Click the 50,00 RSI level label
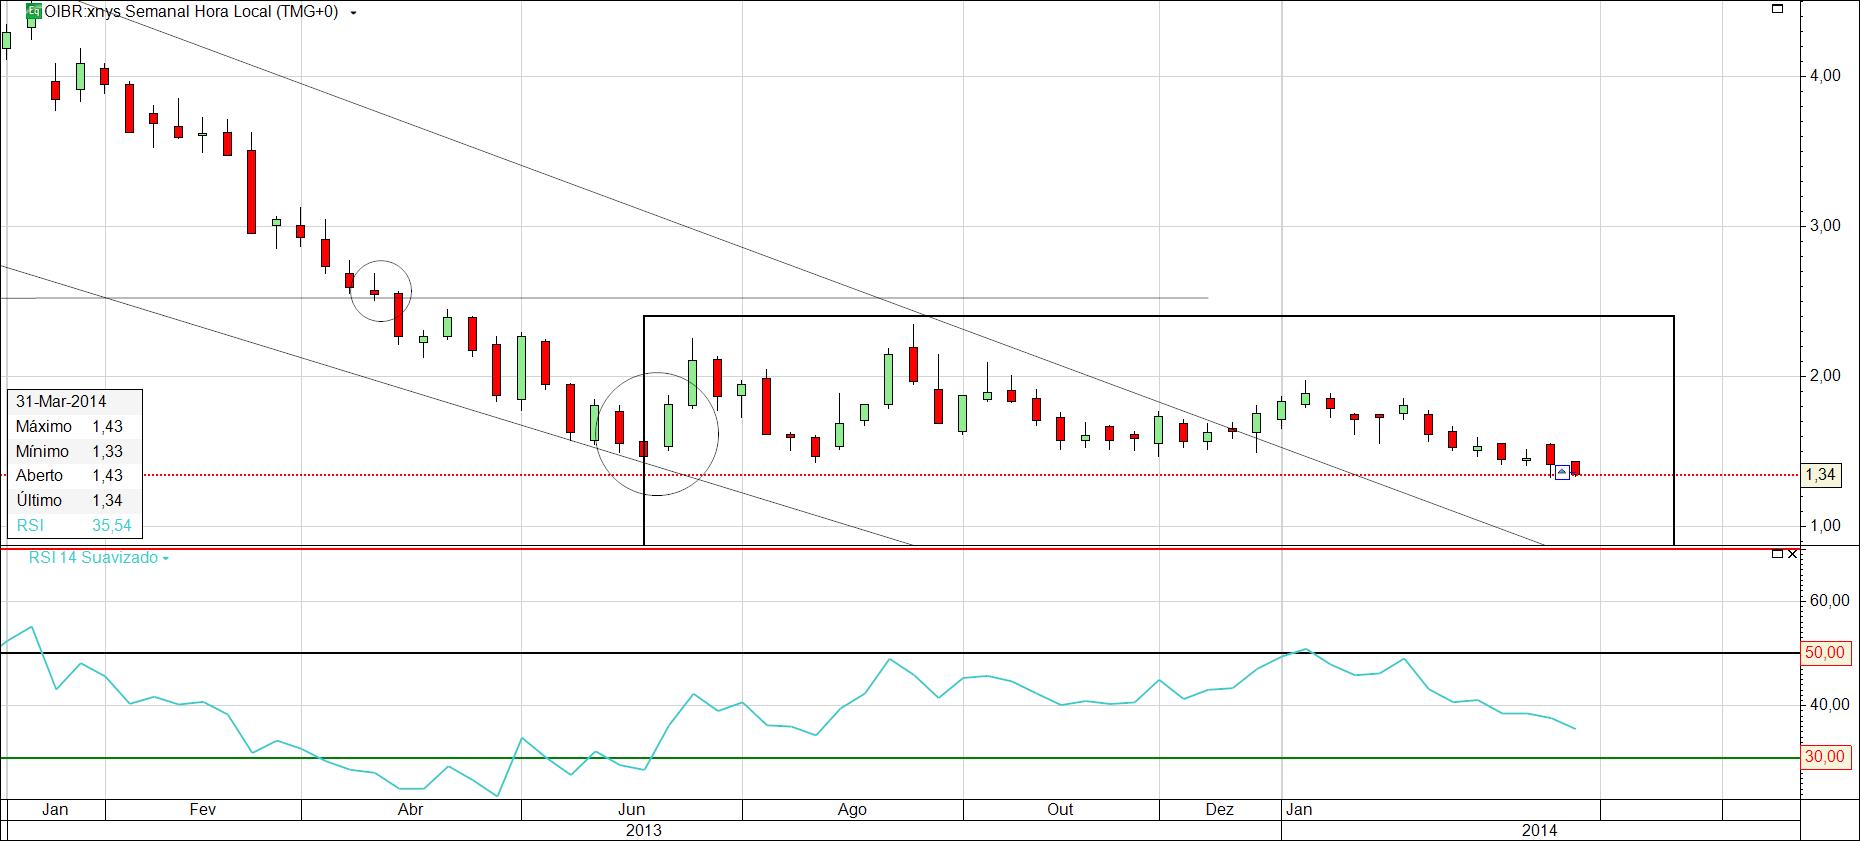The image size is (1860, 841). (1825, 653)
